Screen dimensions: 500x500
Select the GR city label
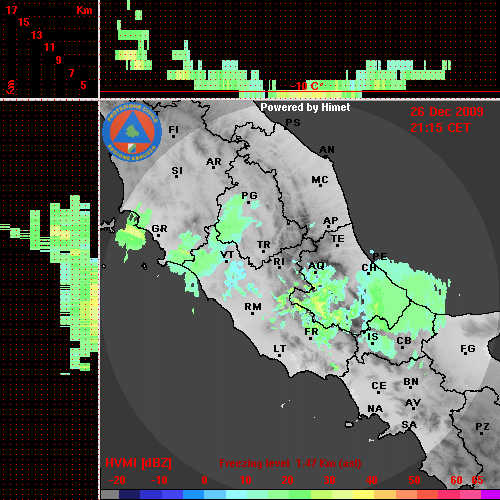click(x=159, y=228)
